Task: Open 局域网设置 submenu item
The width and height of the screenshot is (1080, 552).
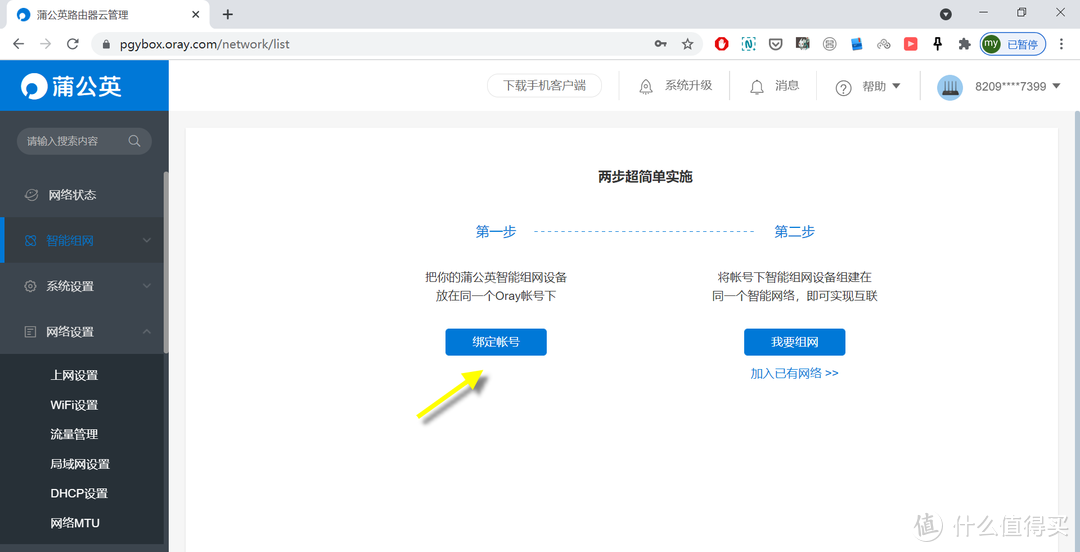Action: coord(80,464)
